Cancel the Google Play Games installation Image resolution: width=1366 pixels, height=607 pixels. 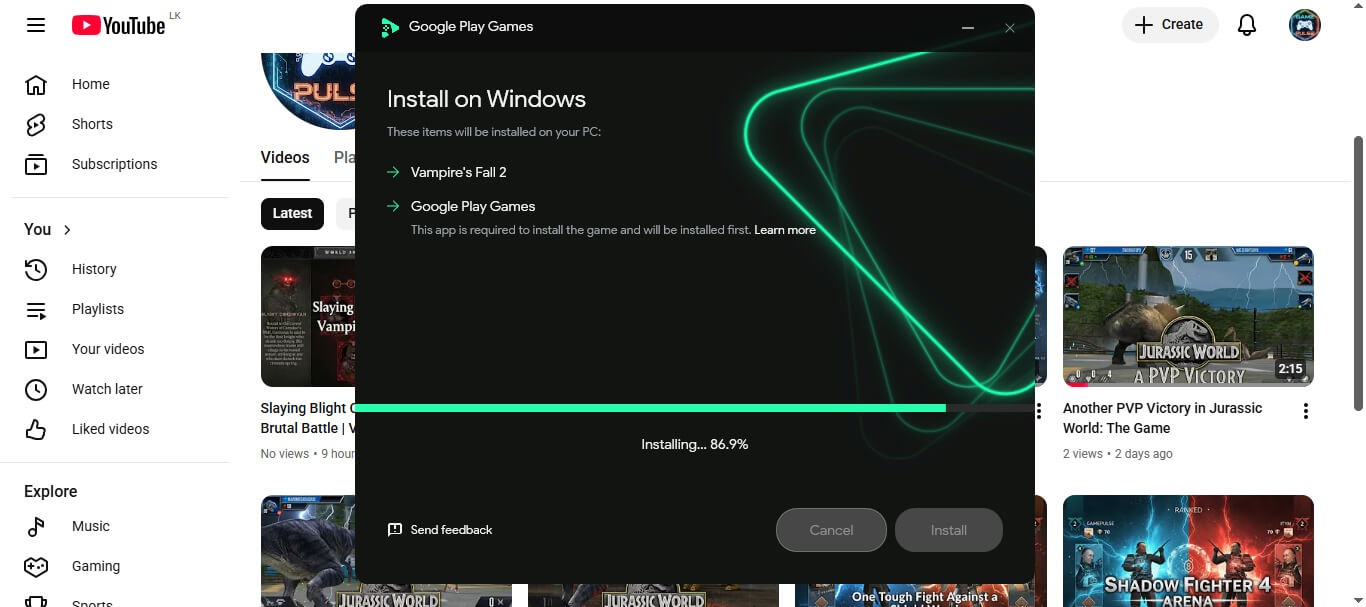coord(830,530)
